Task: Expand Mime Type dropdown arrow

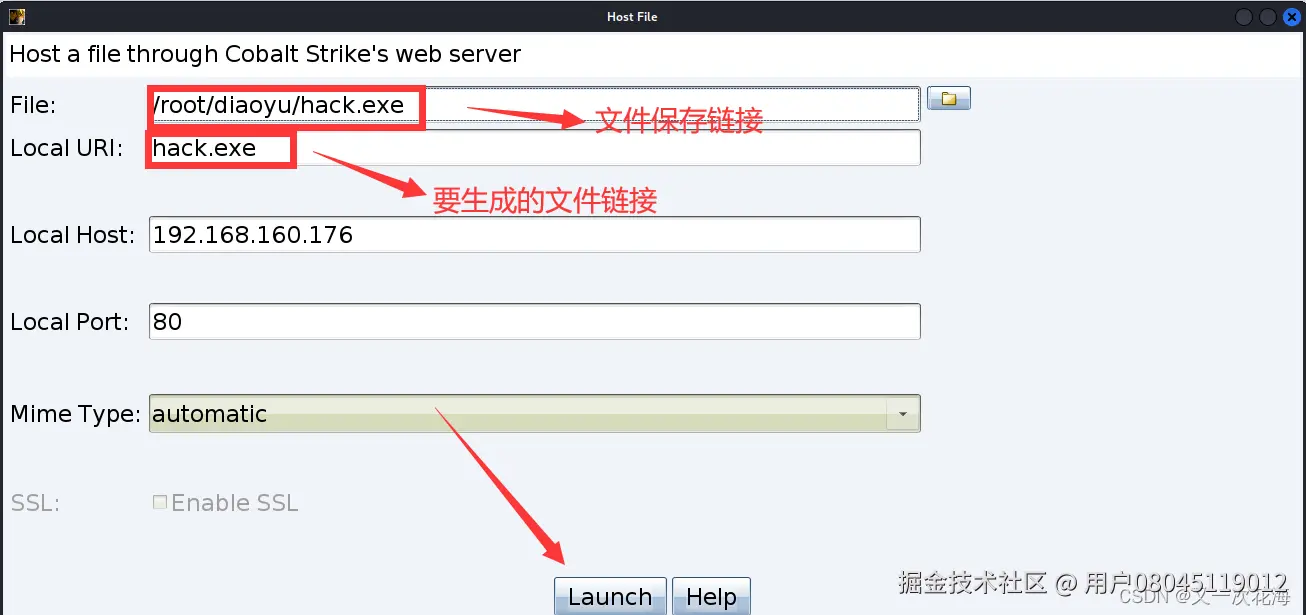Action: coord(902,413)
